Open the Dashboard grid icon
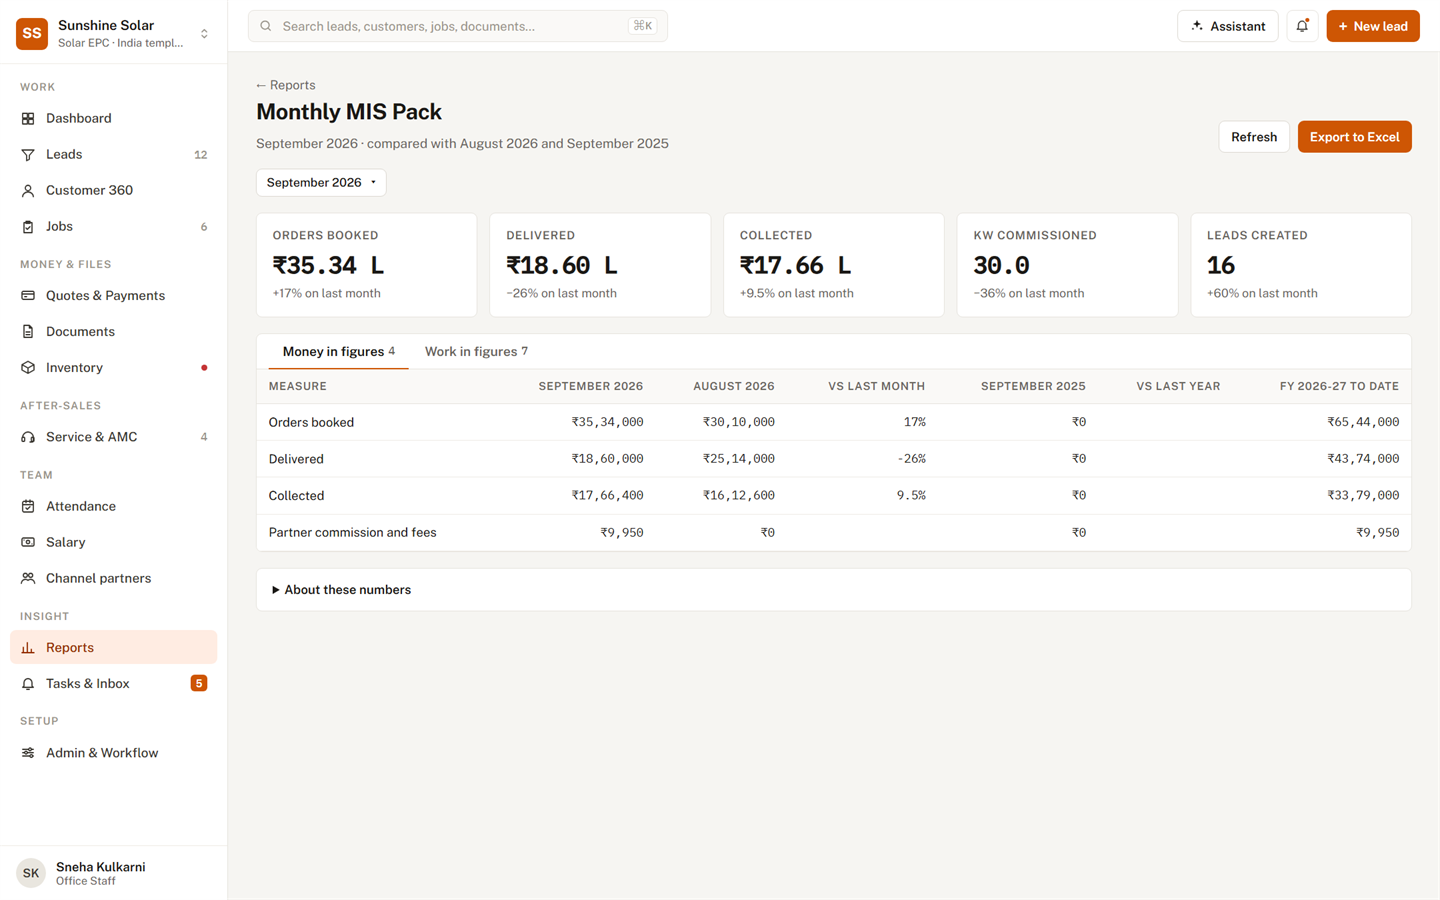Image resolution: width=1440 pixels, height=900 pixels. pos(28,118)
